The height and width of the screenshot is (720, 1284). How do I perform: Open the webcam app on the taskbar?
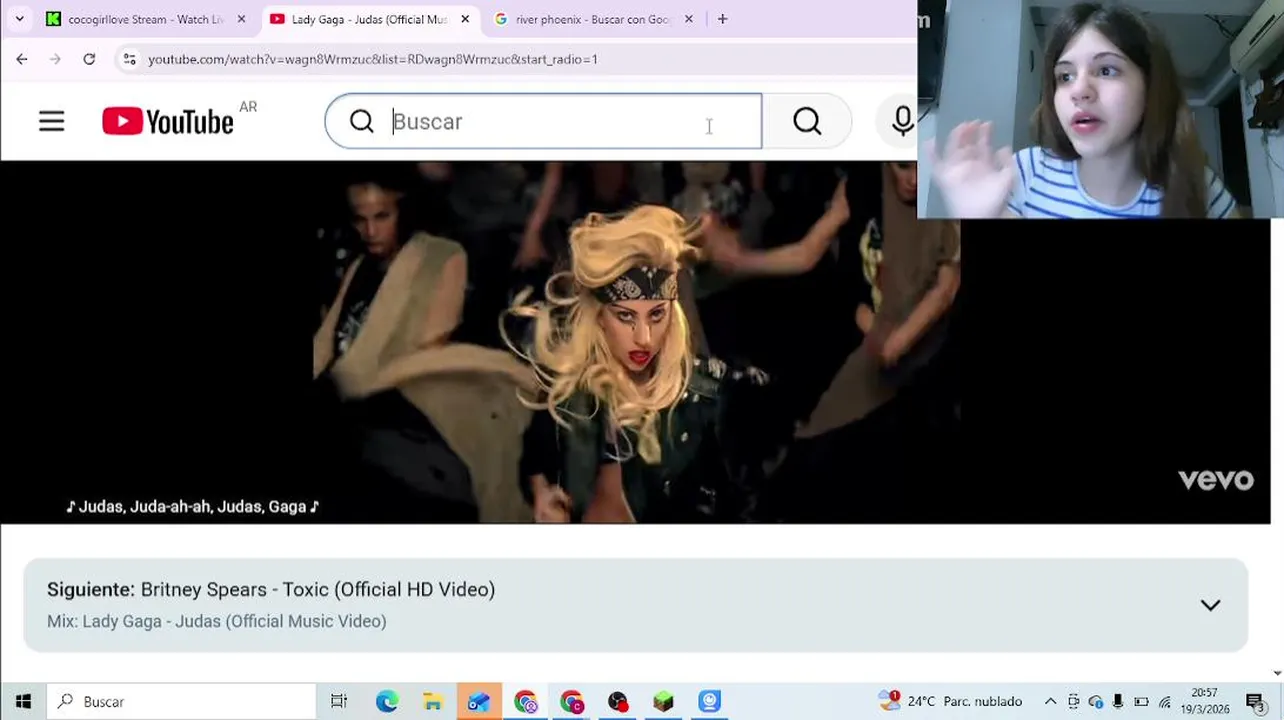(709, 701)
